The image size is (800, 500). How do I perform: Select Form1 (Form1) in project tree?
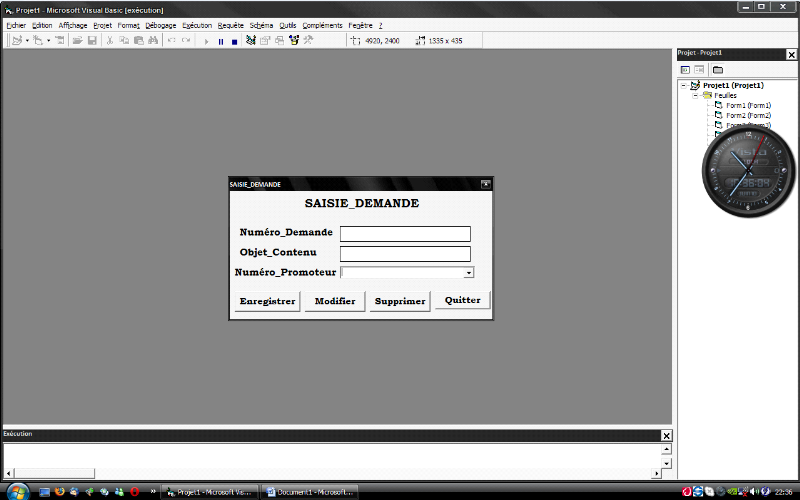coord(748,105)
